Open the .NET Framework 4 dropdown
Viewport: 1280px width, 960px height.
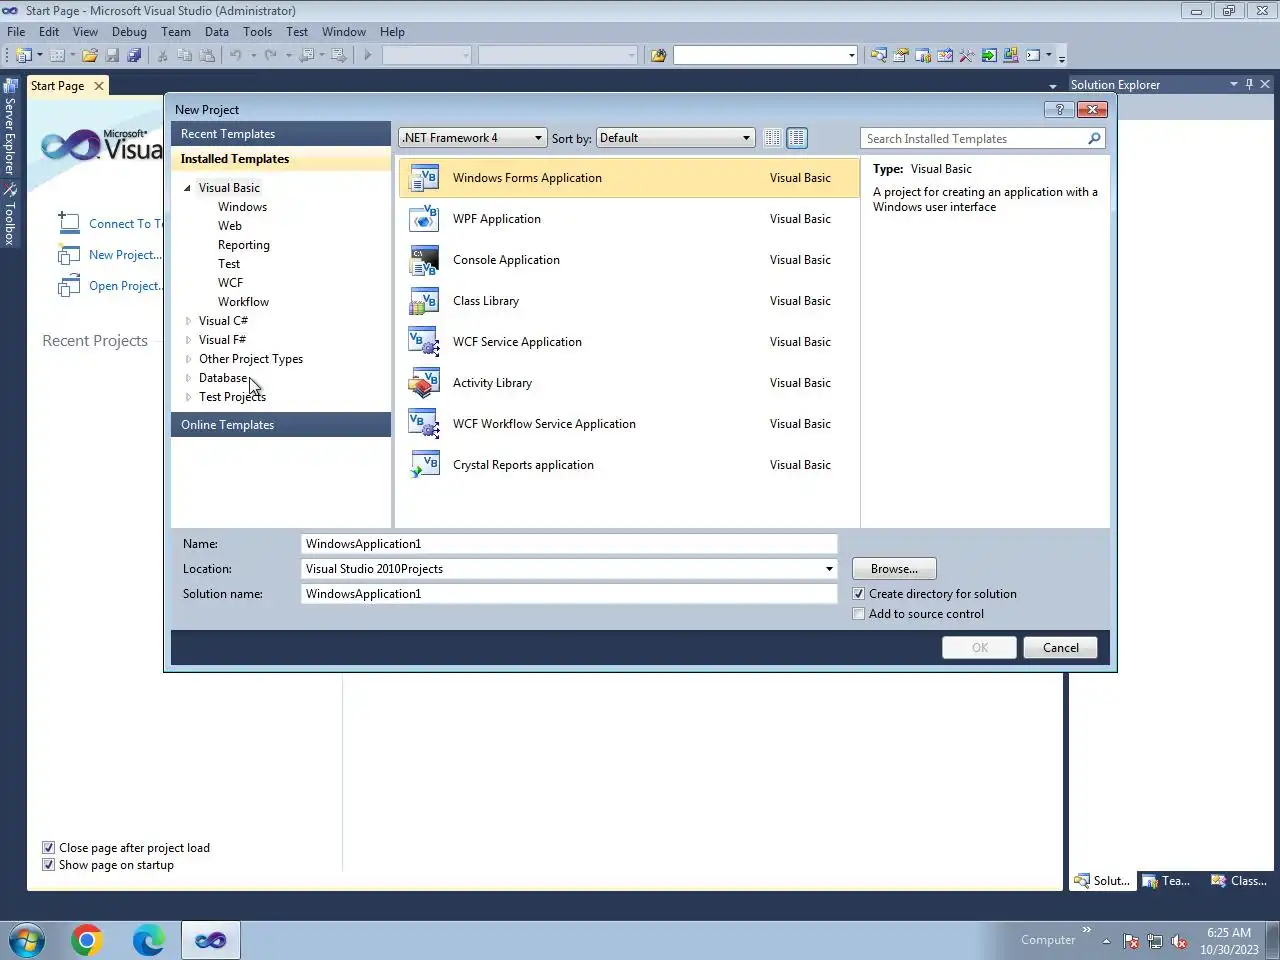coord(473,138)
